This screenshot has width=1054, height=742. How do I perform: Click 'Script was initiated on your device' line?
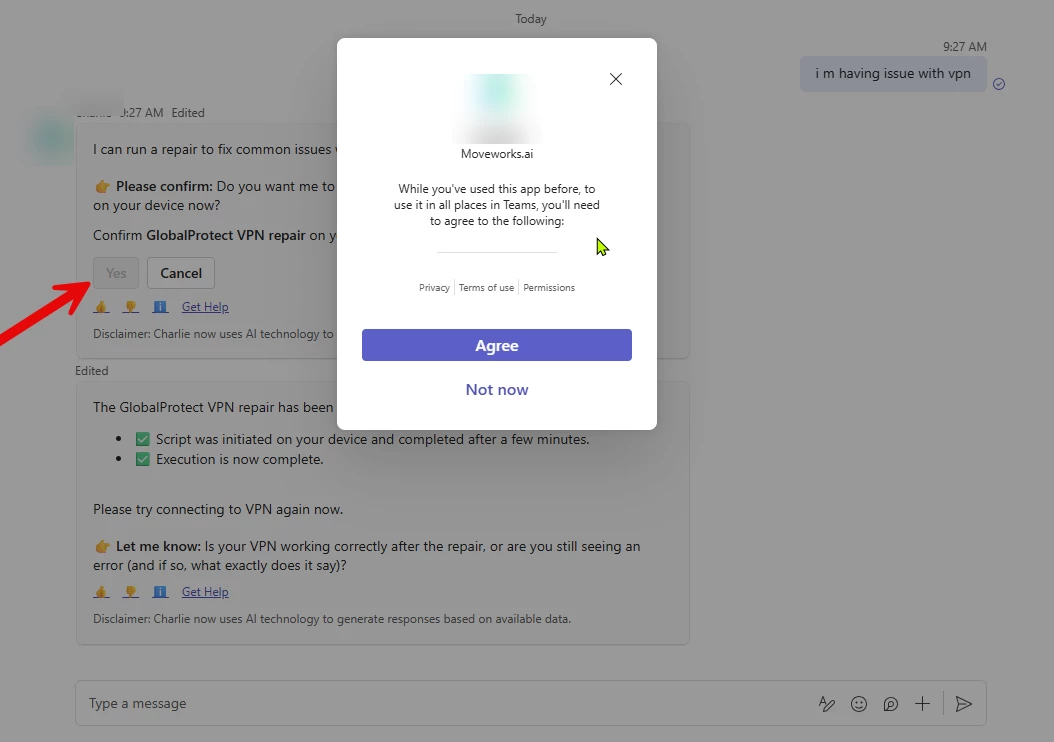(x=372, y=439)
